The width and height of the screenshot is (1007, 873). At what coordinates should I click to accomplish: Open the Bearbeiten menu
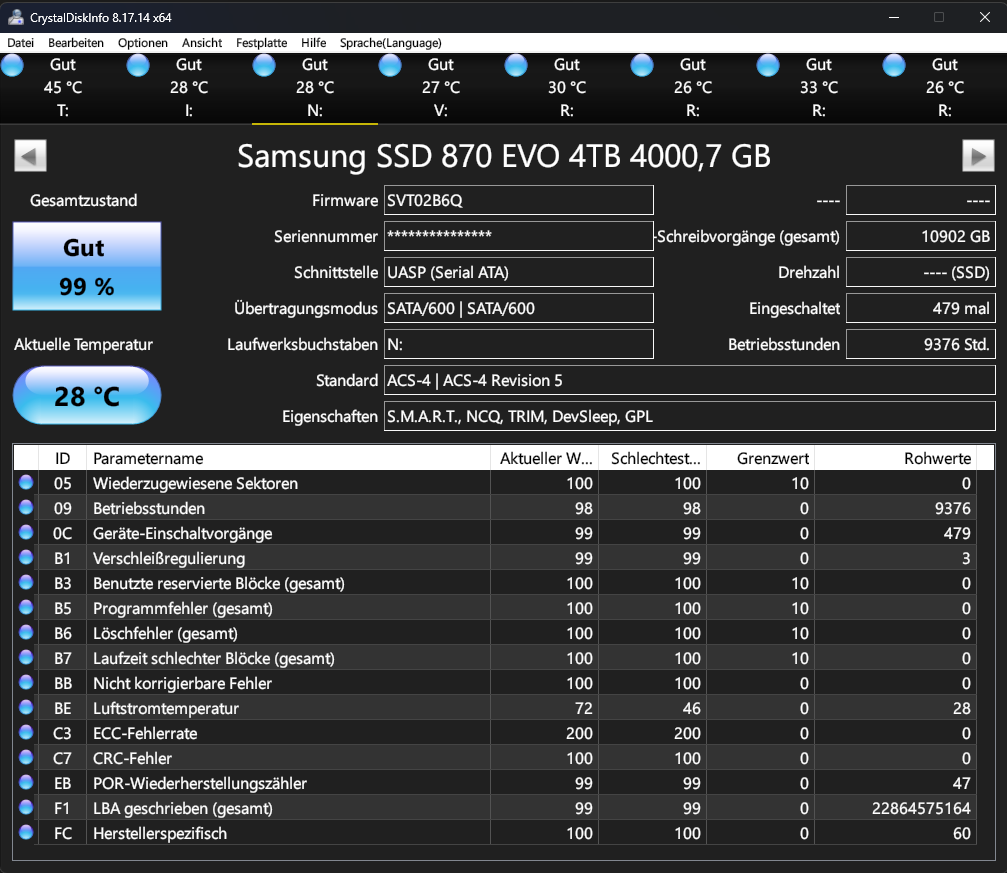click(x=76, y=43)
